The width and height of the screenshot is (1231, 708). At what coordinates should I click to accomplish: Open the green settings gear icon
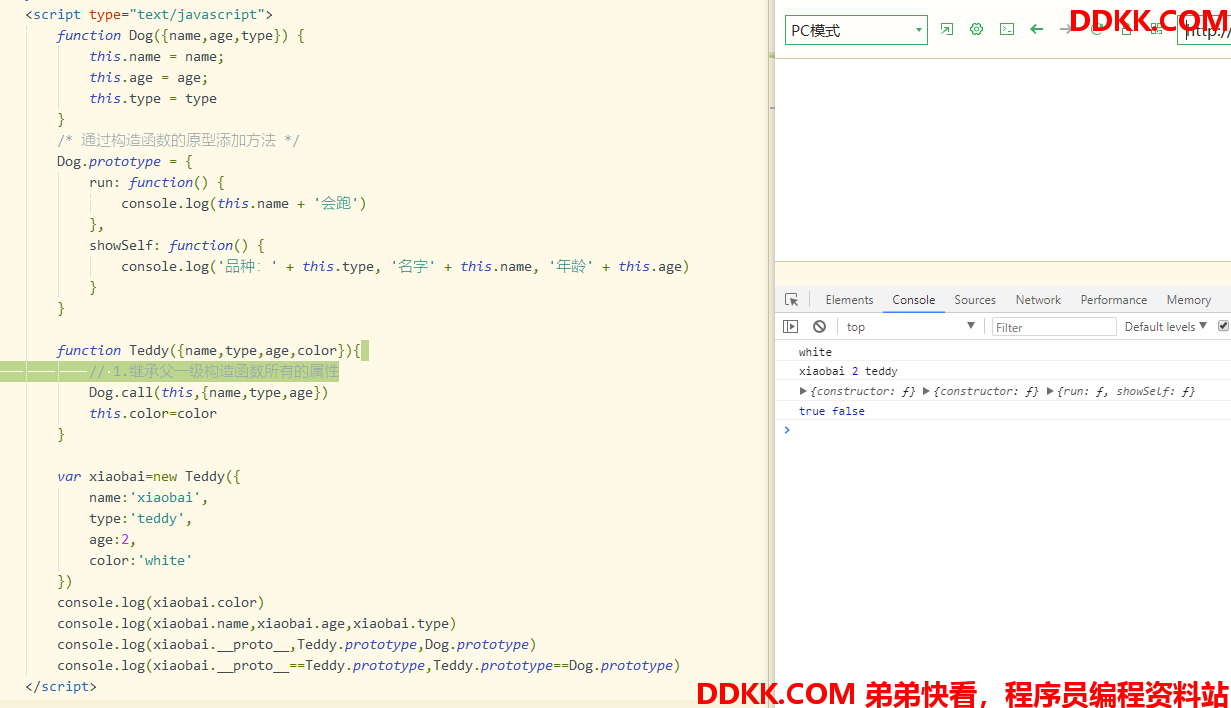977,30
